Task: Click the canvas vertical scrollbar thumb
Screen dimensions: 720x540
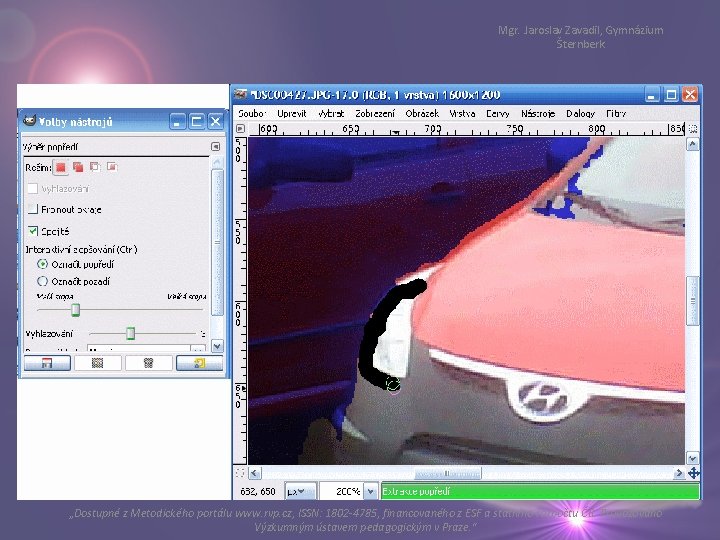Action: (692, 301)
